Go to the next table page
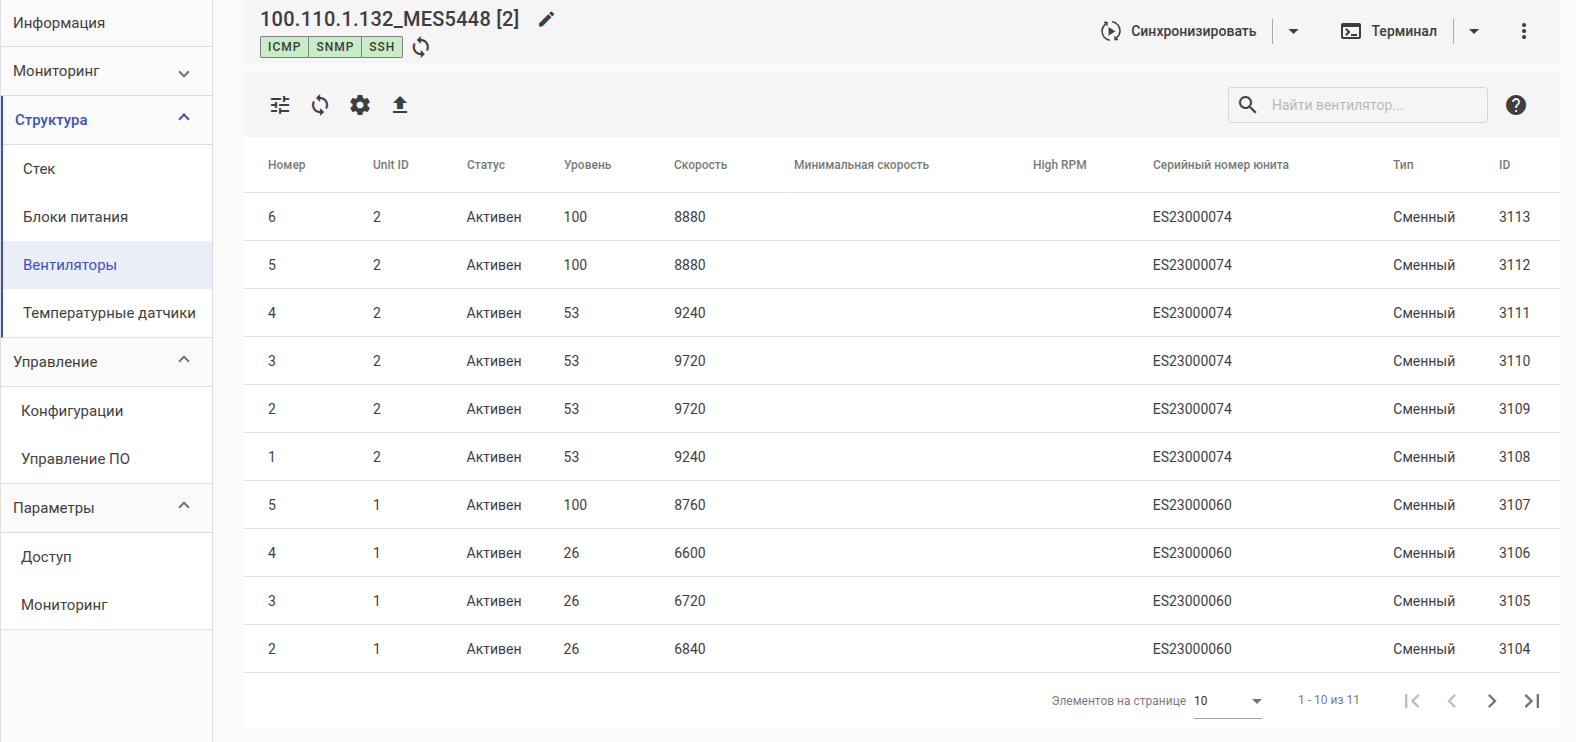This screenshot has width=1576, height=742. tap(1491, 701)
